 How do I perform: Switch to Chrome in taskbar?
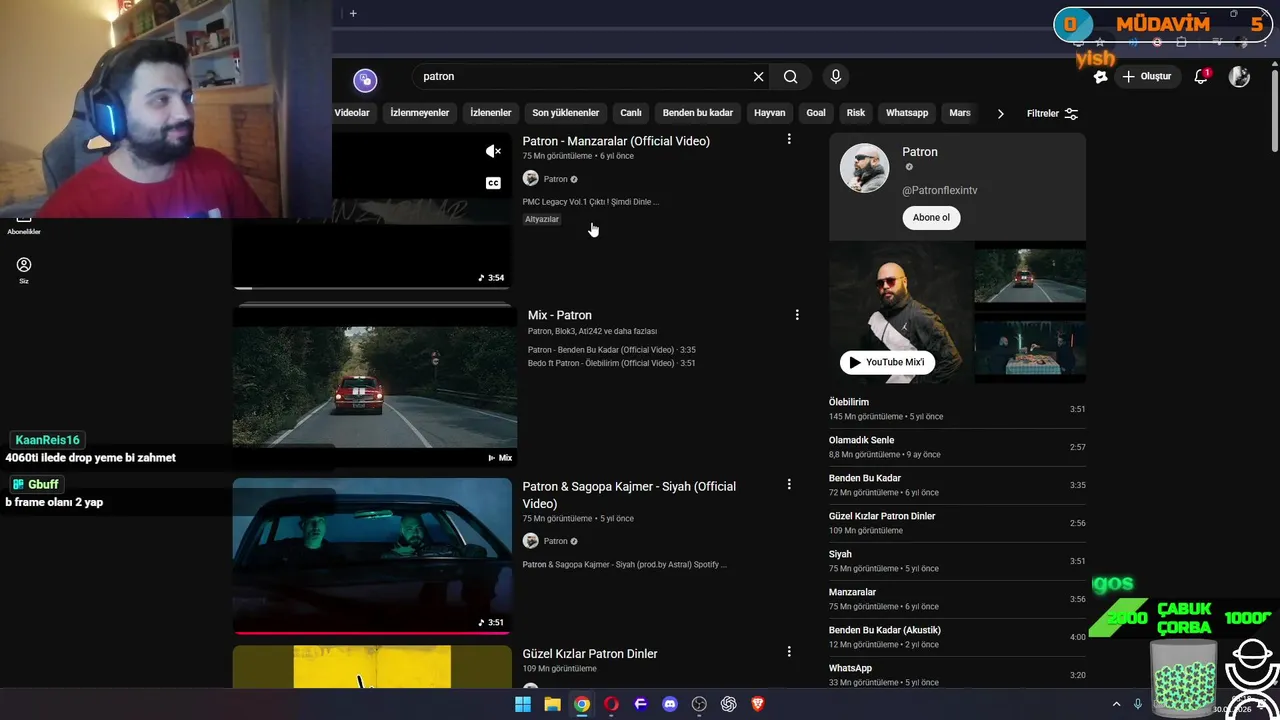(582, 704)
